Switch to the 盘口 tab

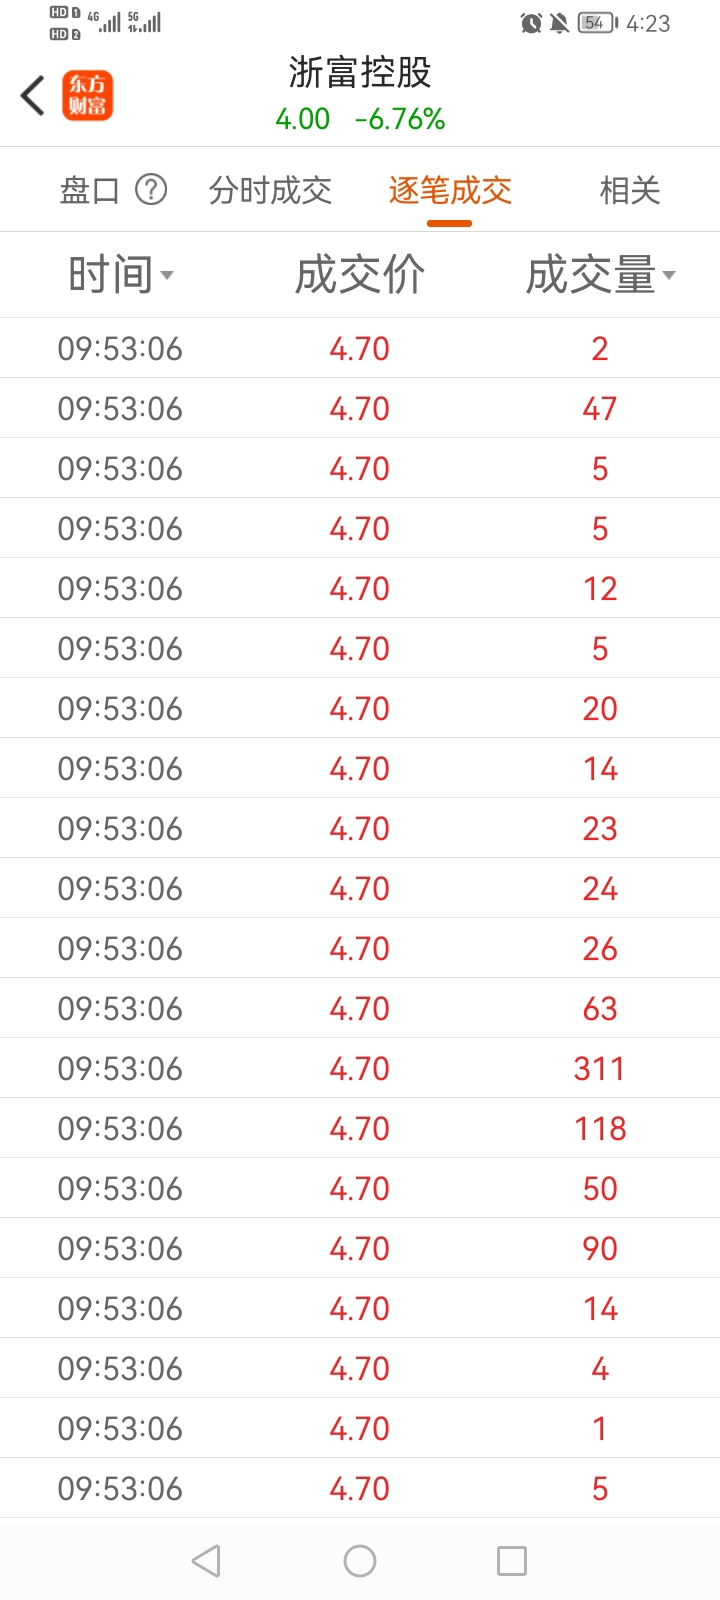tap(90, 190)
